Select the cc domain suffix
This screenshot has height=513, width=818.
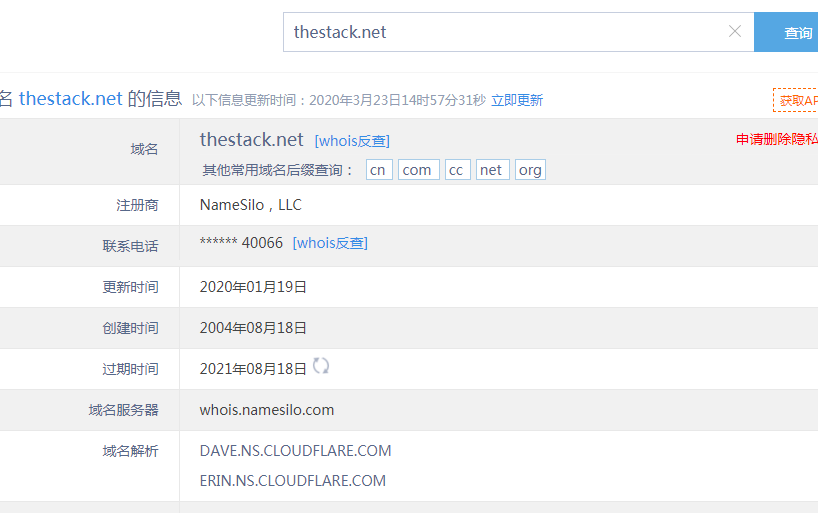coord(458,170)
